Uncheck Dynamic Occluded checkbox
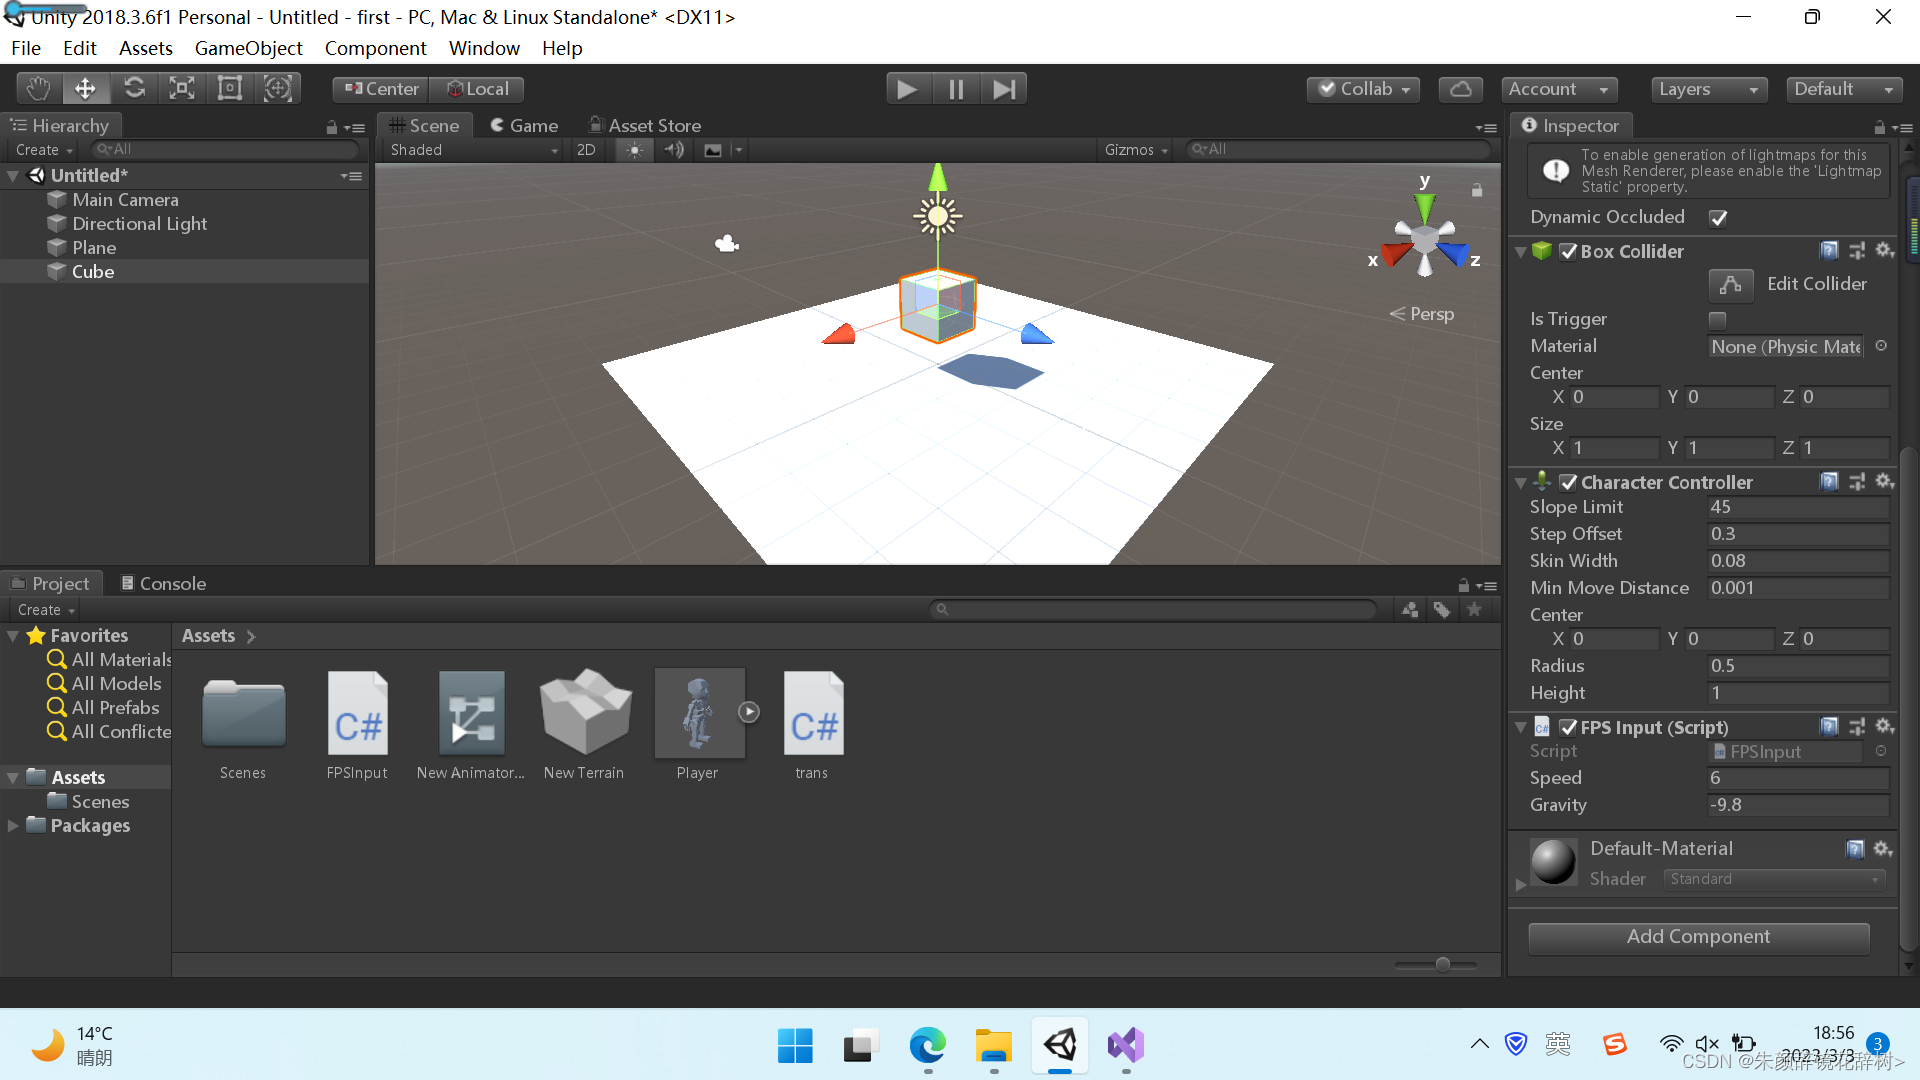The height and width of the screenshot is (1080, 1920). [1718, 218]
